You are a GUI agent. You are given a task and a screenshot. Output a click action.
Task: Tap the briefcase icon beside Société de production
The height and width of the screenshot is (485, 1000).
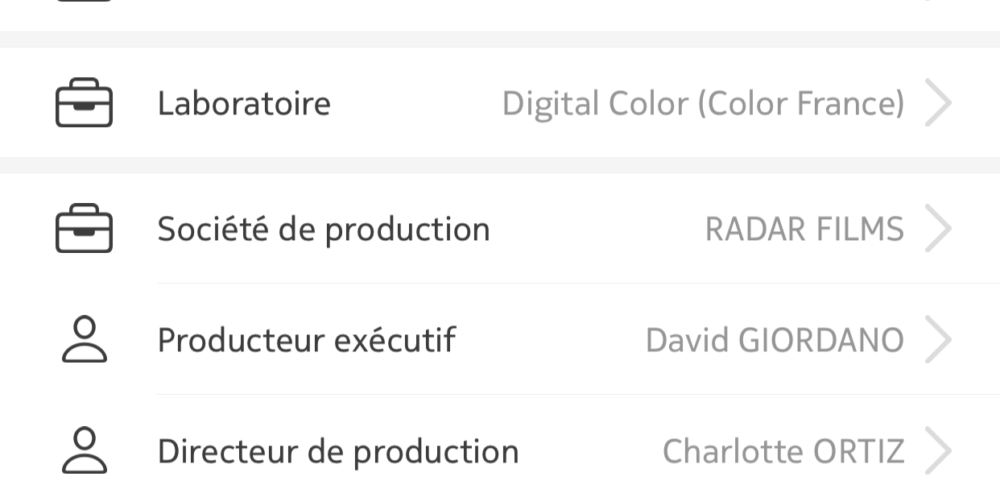point(84,228)
